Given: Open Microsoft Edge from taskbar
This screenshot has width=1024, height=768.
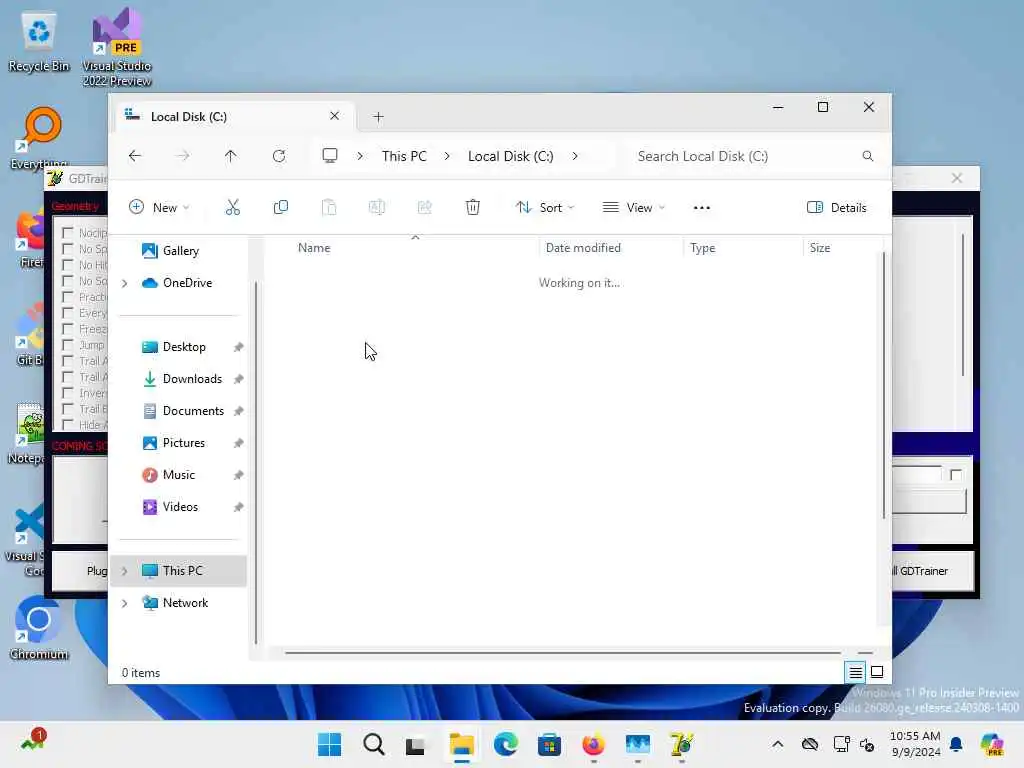Looking at the screenshot, I should coord(505,744).
